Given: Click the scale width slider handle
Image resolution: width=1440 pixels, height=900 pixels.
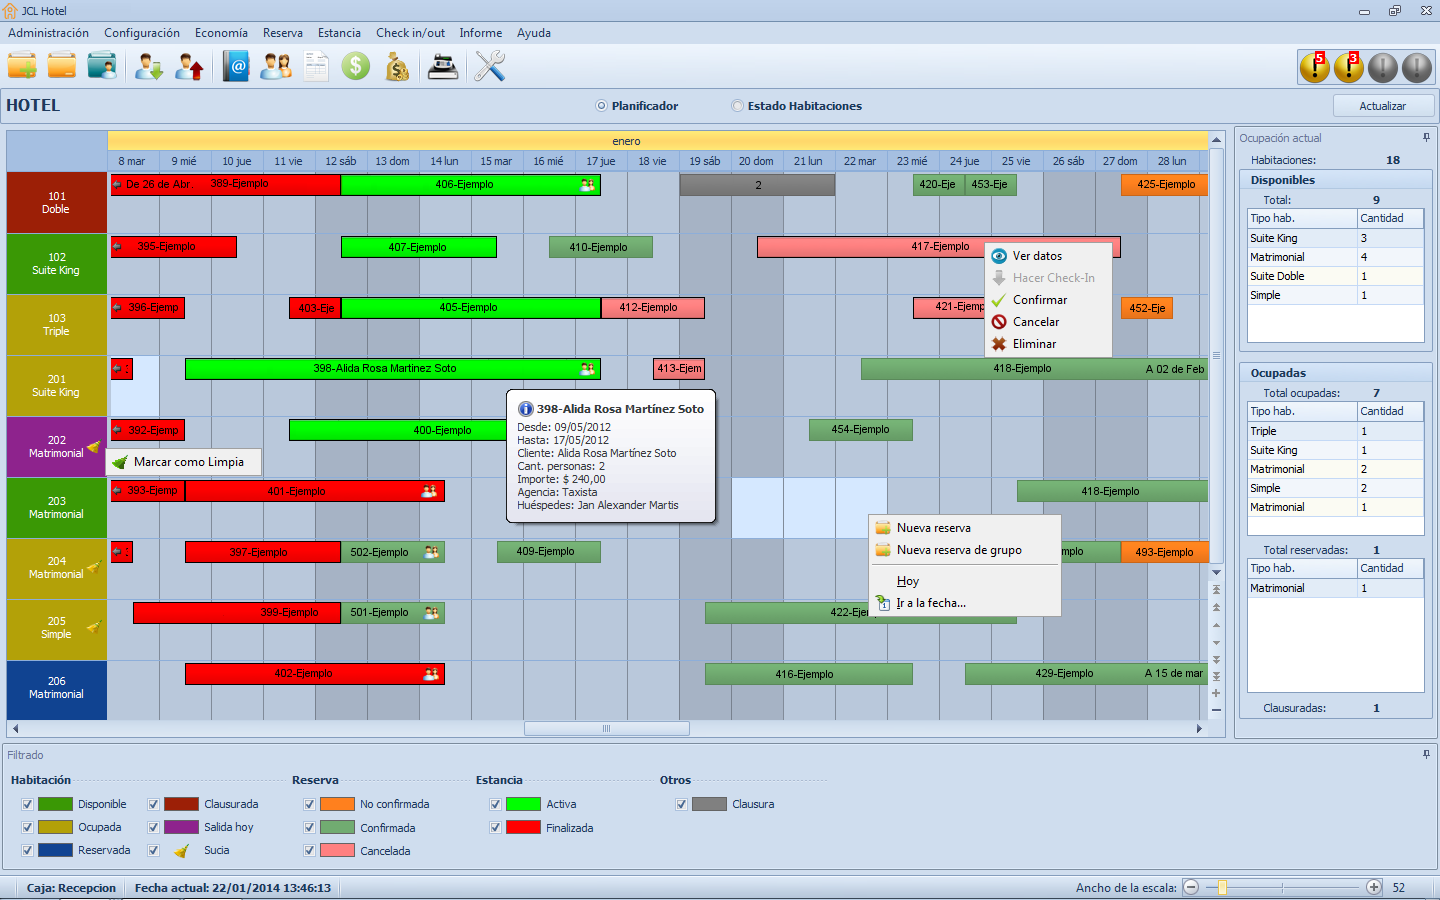Looking at the screenshot, I should pyautogui.click(x=1222, y=887).
